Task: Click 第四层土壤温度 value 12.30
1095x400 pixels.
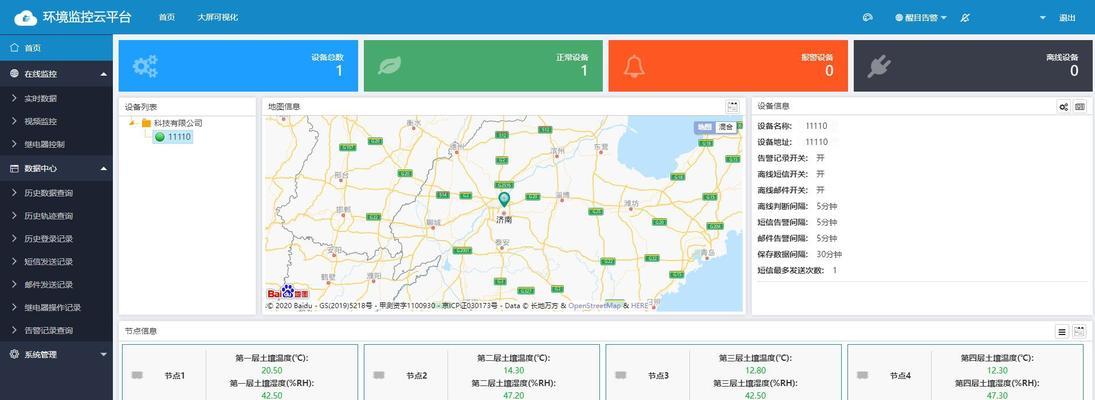Action: (x=997, y=371)
